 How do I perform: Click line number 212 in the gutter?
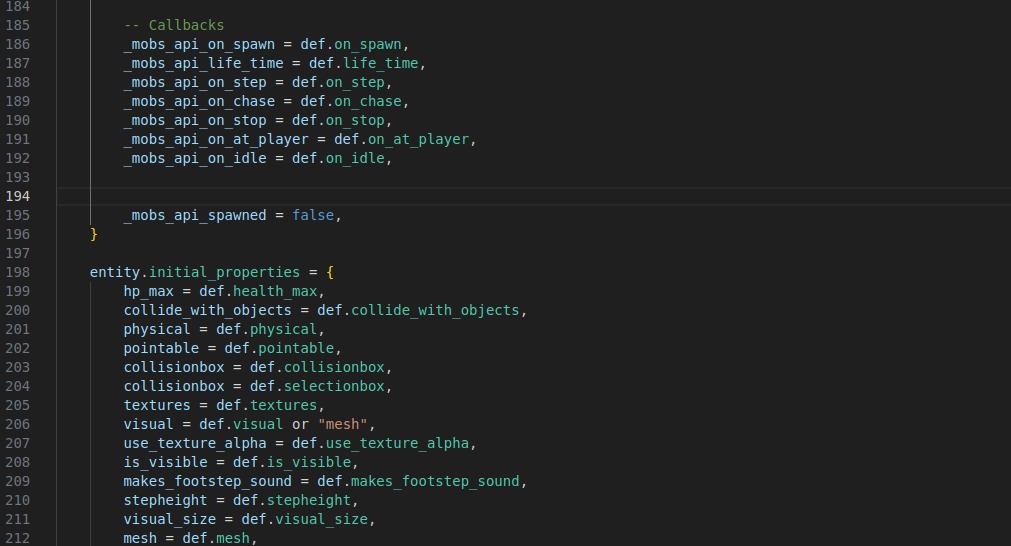(x=18, y=538)
